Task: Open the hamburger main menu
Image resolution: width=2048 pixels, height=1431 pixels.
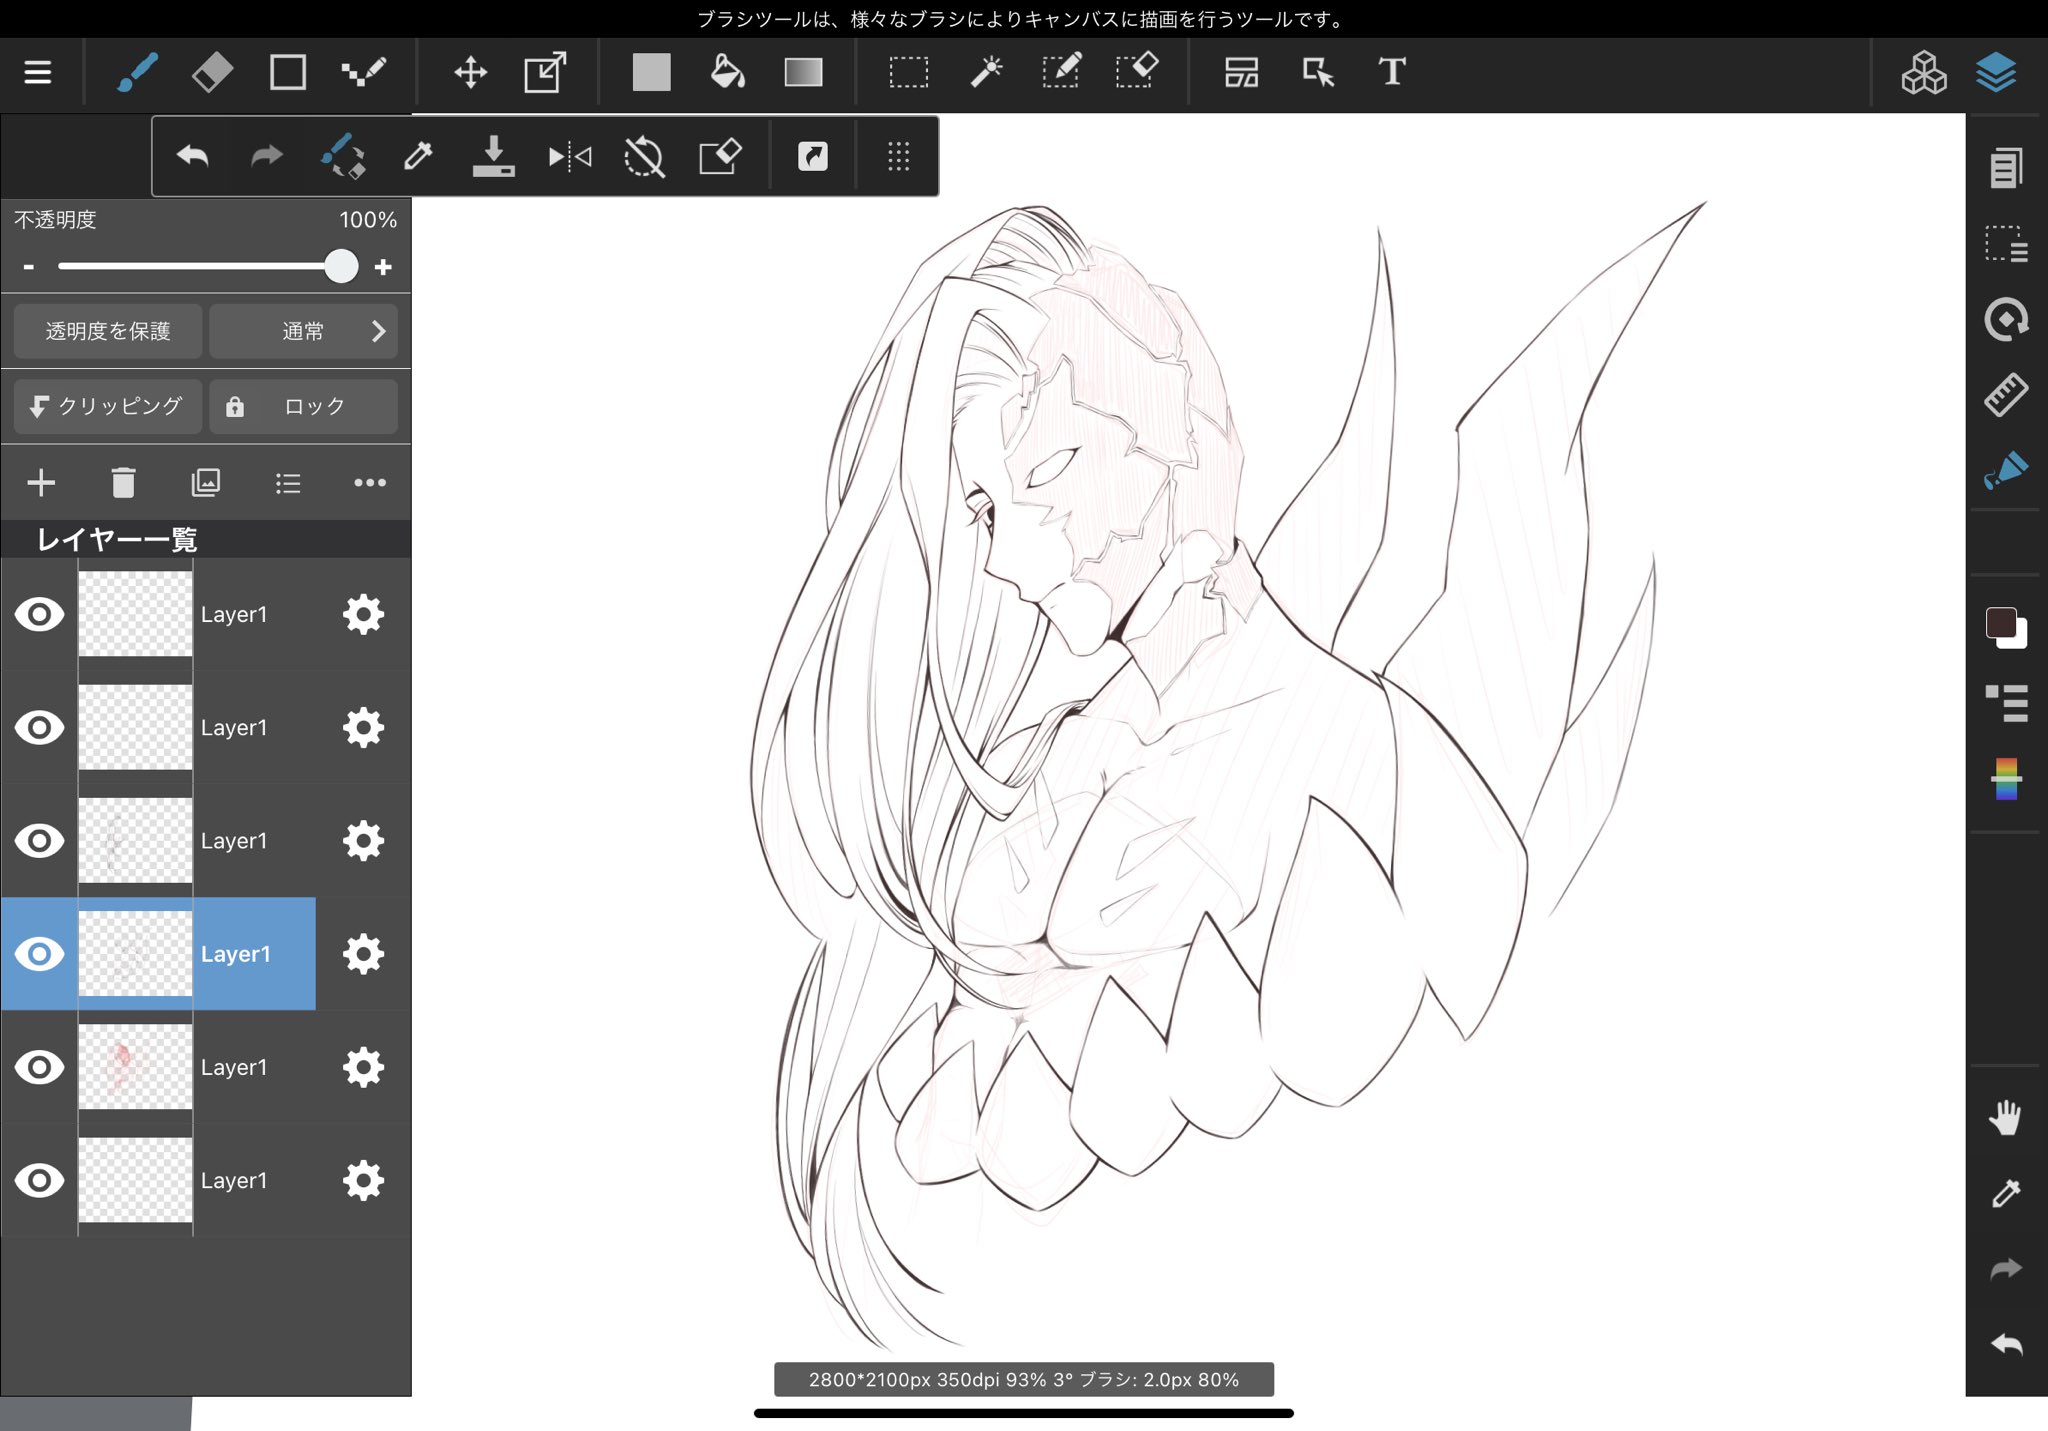Action: [x=38, y=72]
